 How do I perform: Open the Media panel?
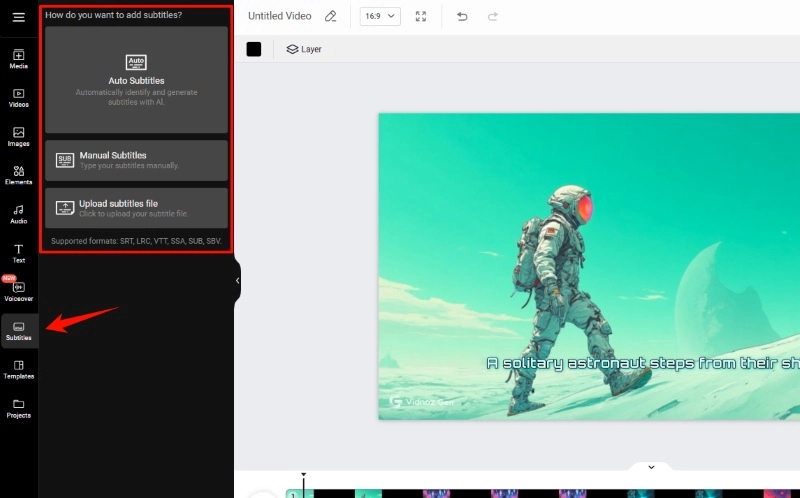[x=18, y=59]
